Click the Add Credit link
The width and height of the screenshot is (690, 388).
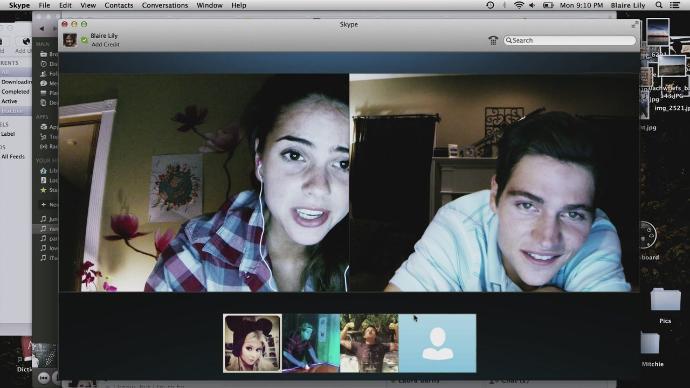[x=105, y=44]
